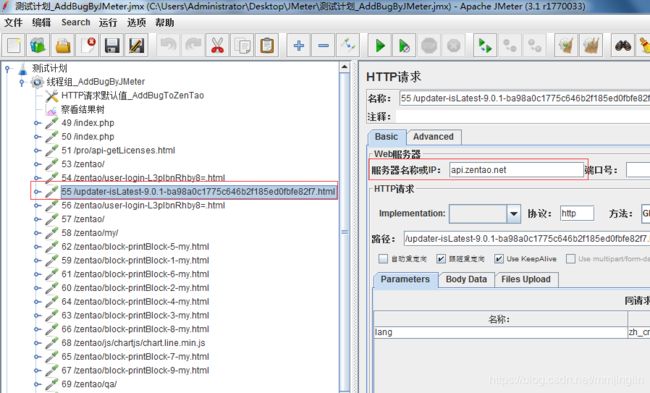Click the 协议 field containing http
The image size is (650, 393).
[577, 213]
